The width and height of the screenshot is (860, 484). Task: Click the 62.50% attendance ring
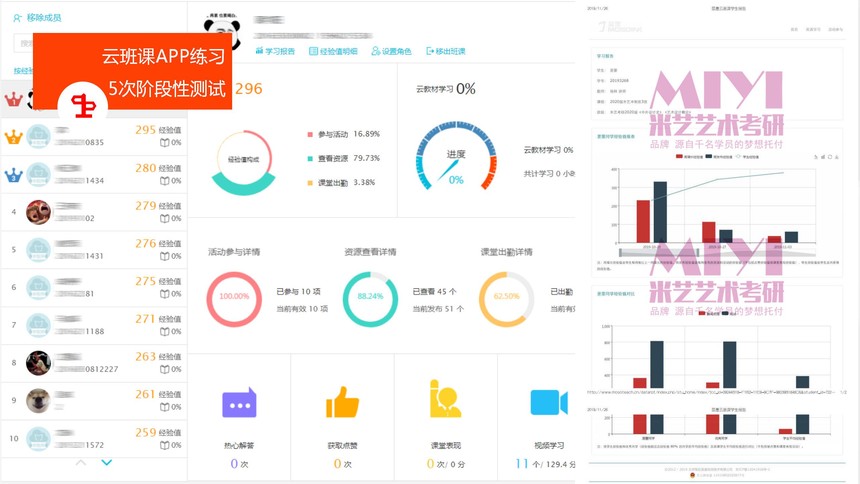tap(506, 300)
